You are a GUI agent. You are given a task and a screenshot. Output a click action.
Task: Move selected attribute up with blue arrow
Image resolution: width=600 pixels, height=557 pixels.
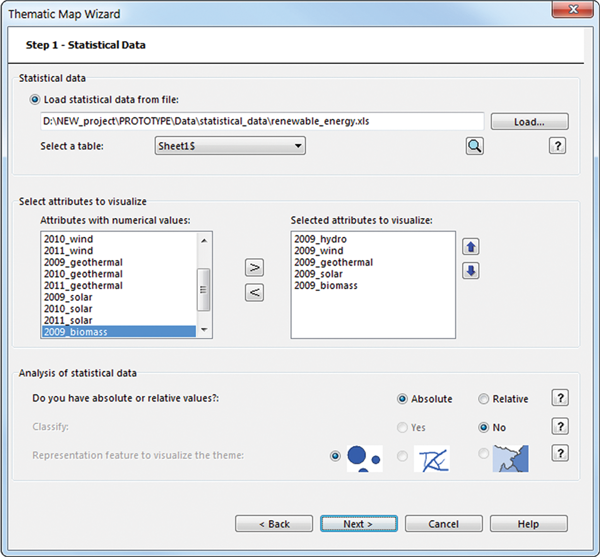pyautogui.click(x=471, y=247)
